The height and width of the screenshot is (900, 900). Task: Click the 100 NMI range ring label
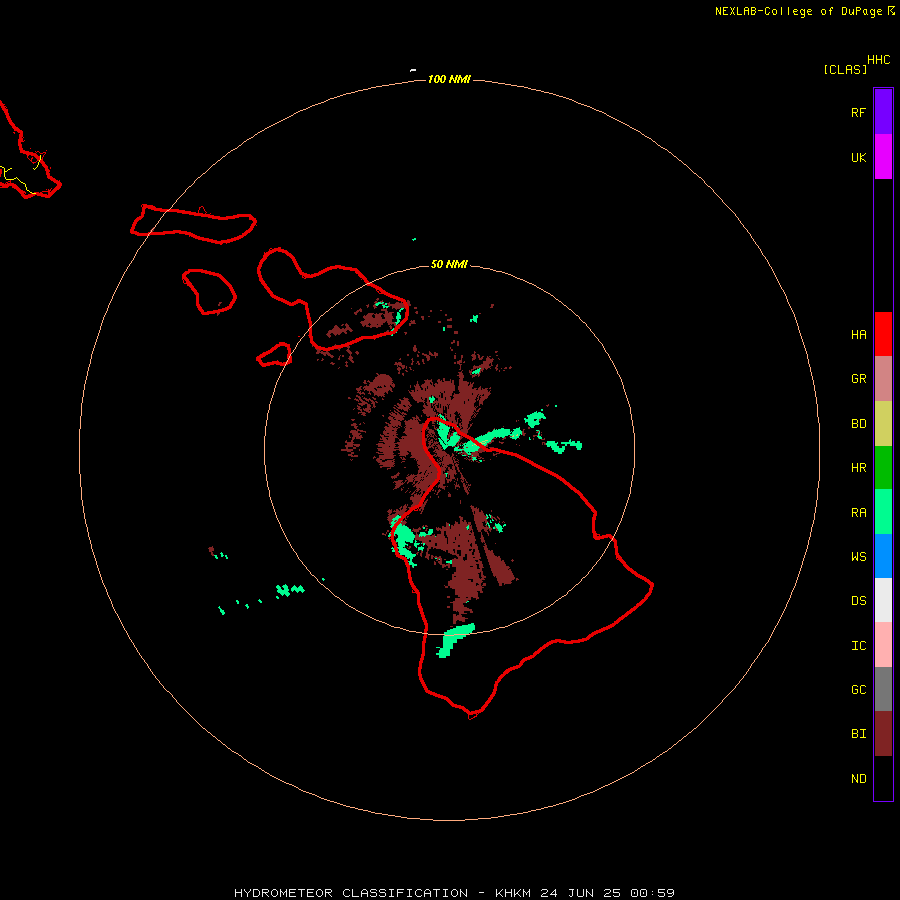pos(449,79)
